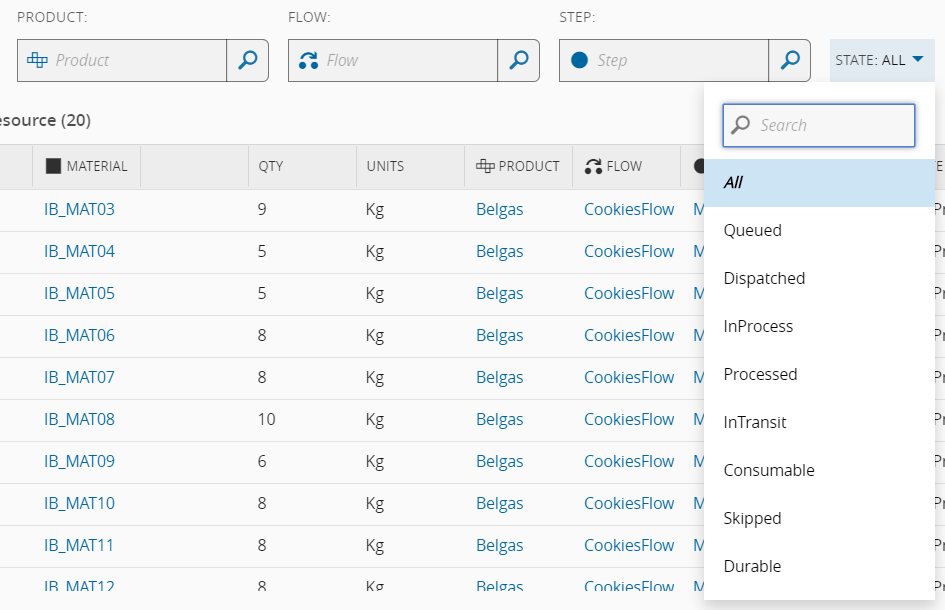
Task: Click the Step search magnifier icon
Action: tap(789, 60)
